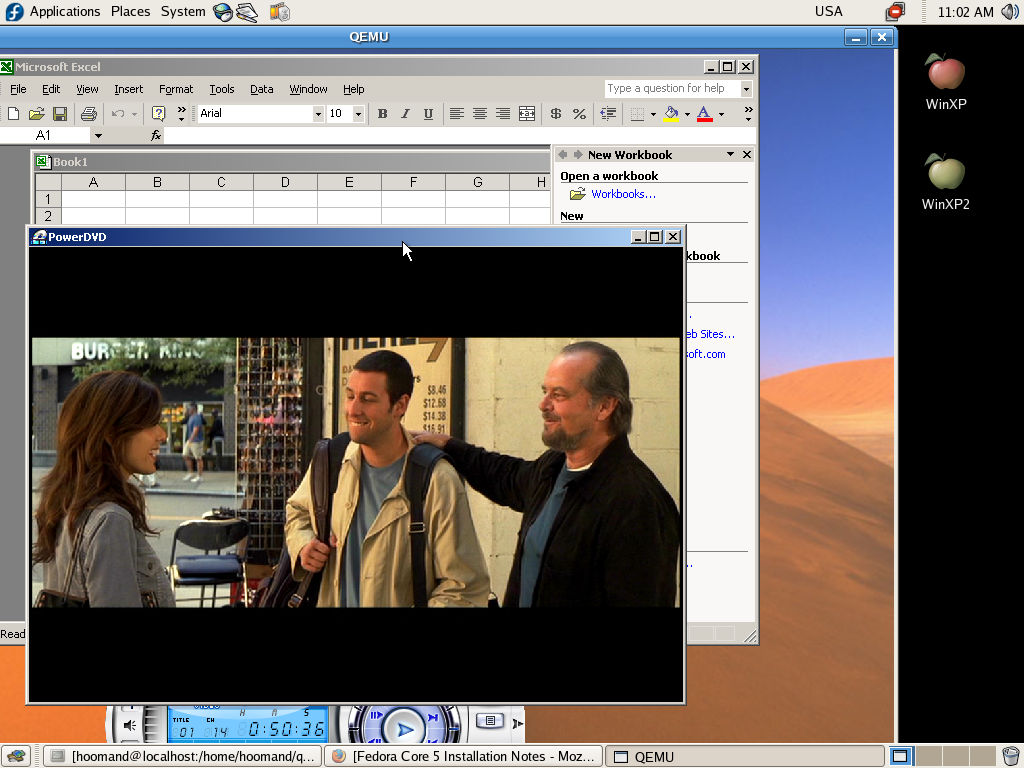Open the Borders dropdown arrow
Image resolution: width=1024 pixels, height=768 pixels.
(653, 114)
